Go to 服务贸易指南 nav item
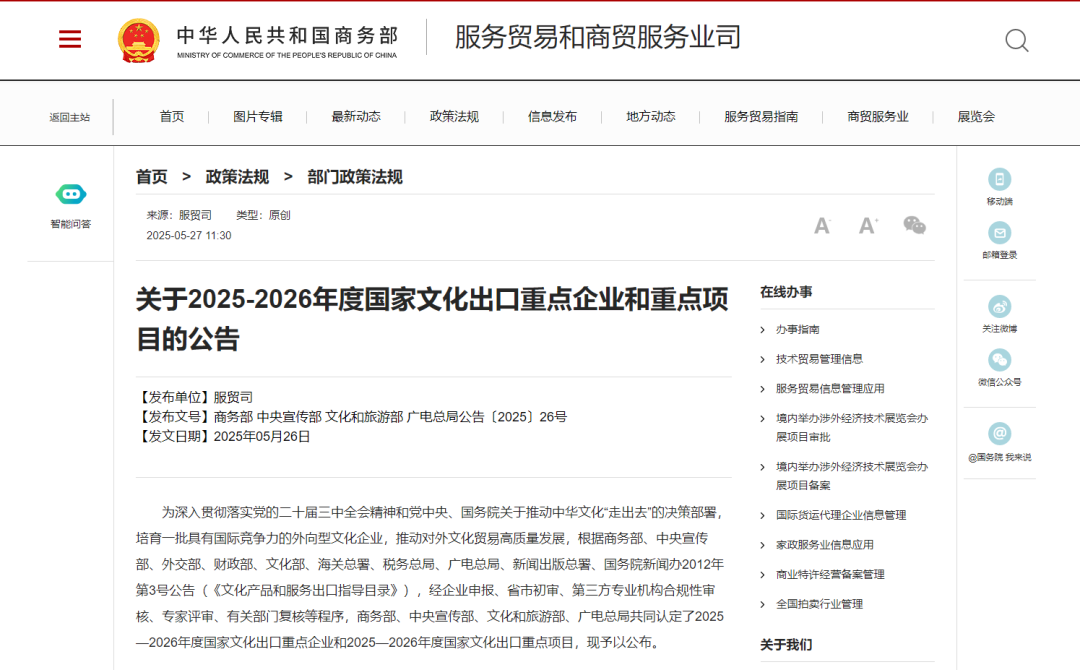This screenshot has width=1080, height=670. click(x=761, y=117)
